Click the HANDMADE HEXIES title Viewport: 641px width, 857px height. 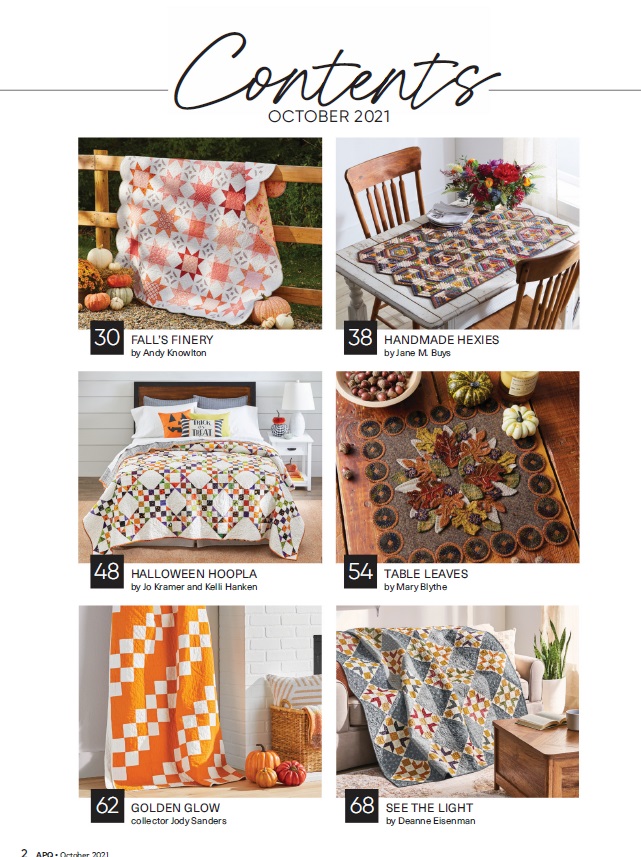[x=442, y=340]
